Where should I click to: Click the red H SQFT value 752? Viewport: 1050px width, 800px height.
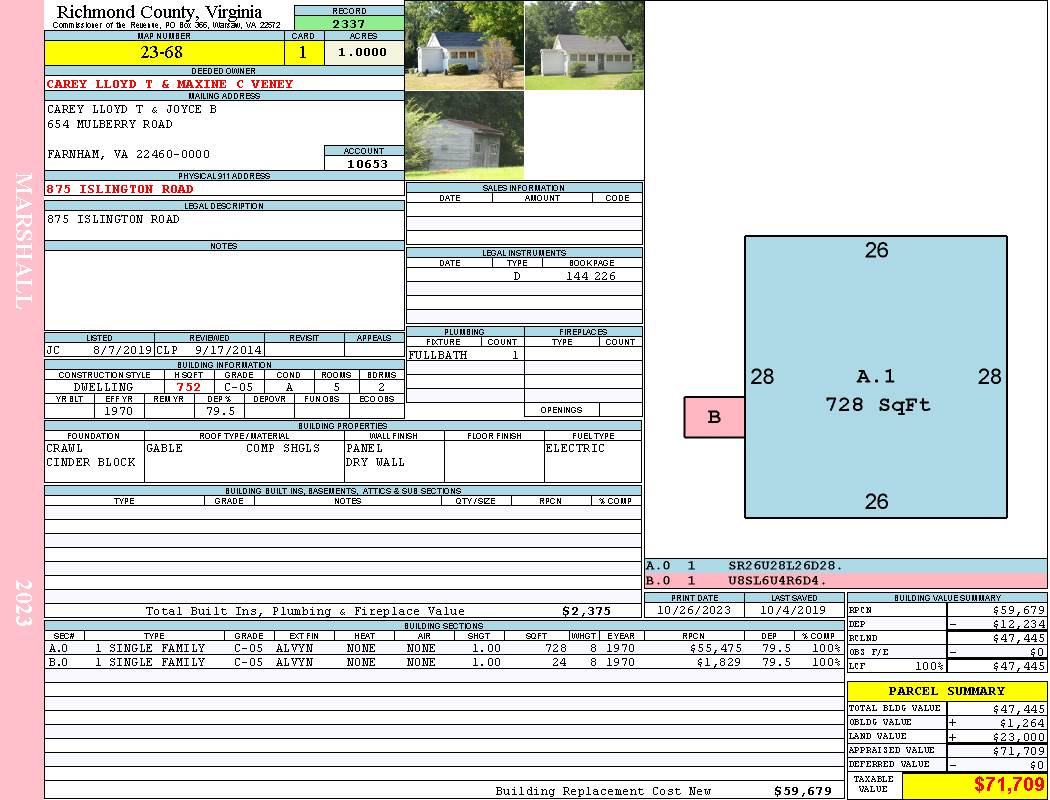[x=188, y=387]
